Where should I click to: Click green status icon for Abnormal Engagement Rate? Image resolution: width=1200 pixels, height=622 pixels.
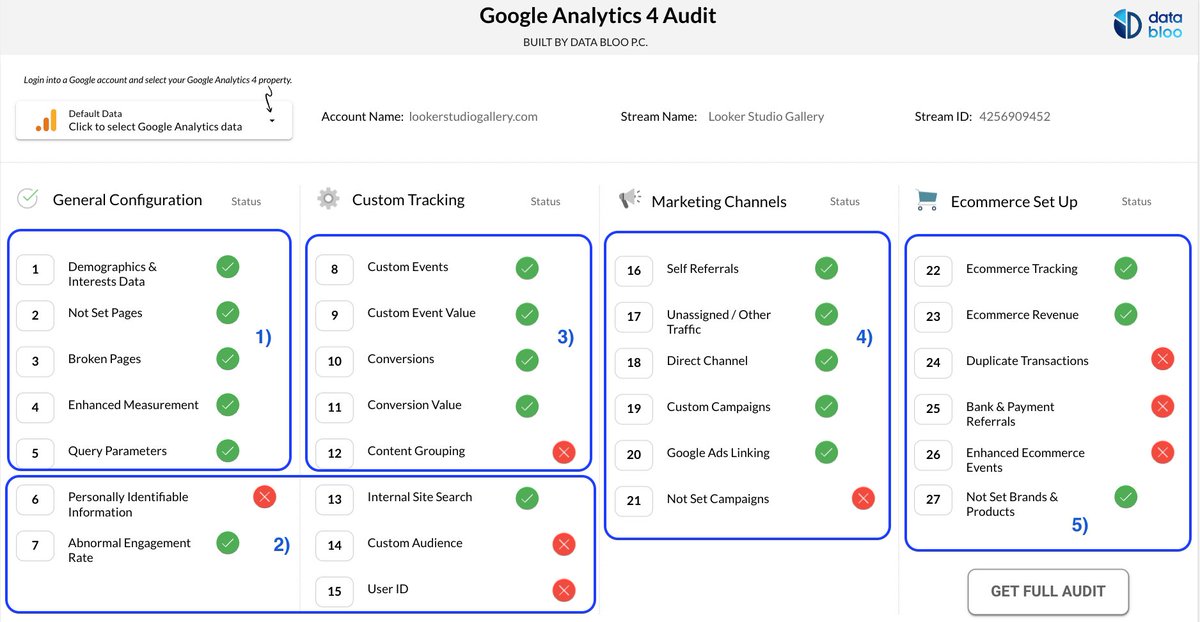coord(228,543)
